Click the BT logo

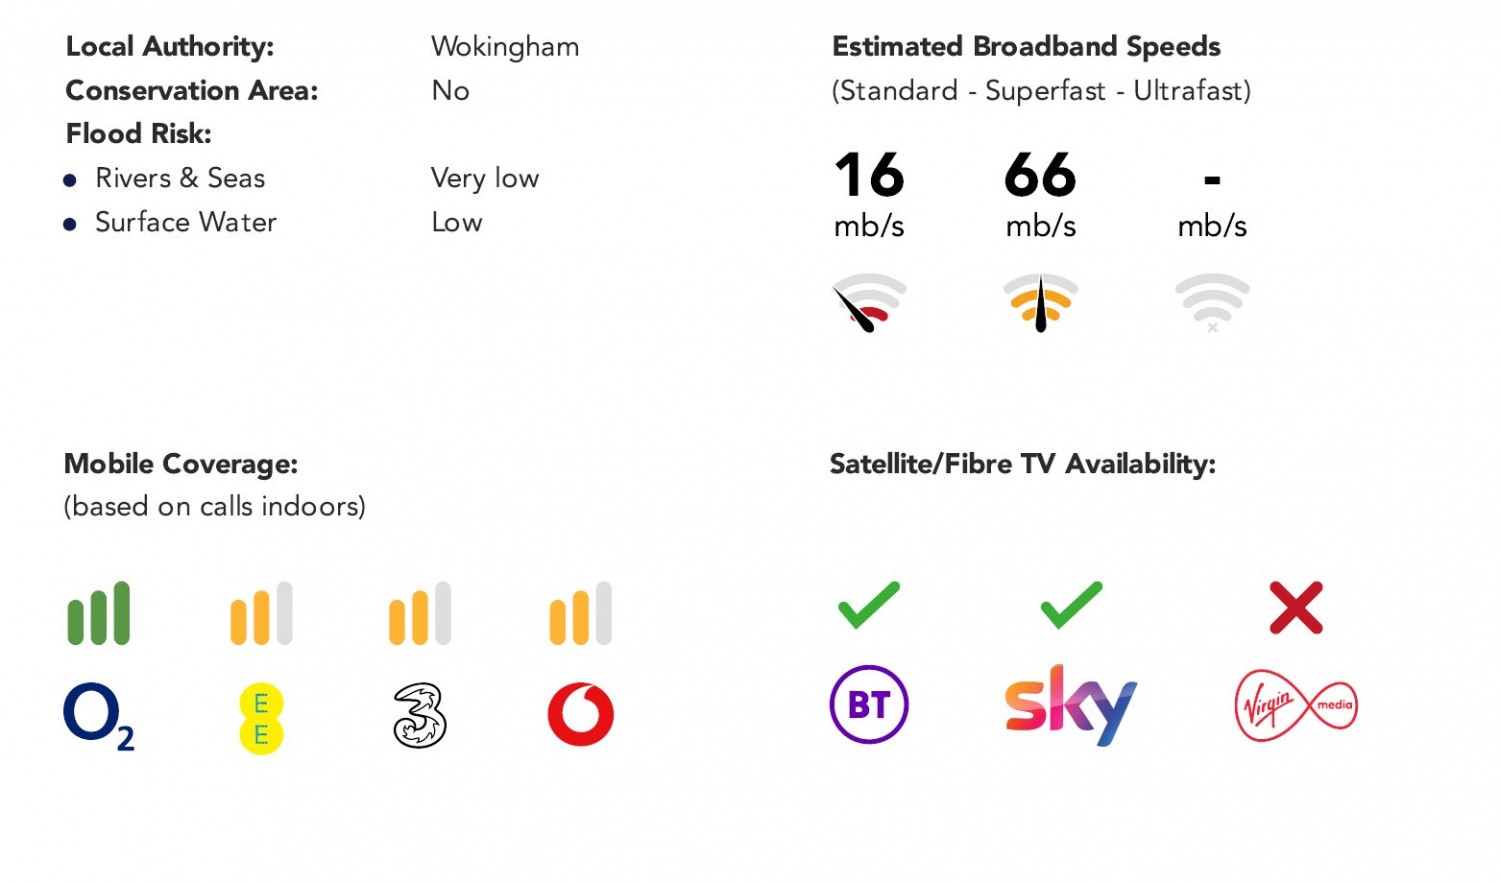[869, 705]
